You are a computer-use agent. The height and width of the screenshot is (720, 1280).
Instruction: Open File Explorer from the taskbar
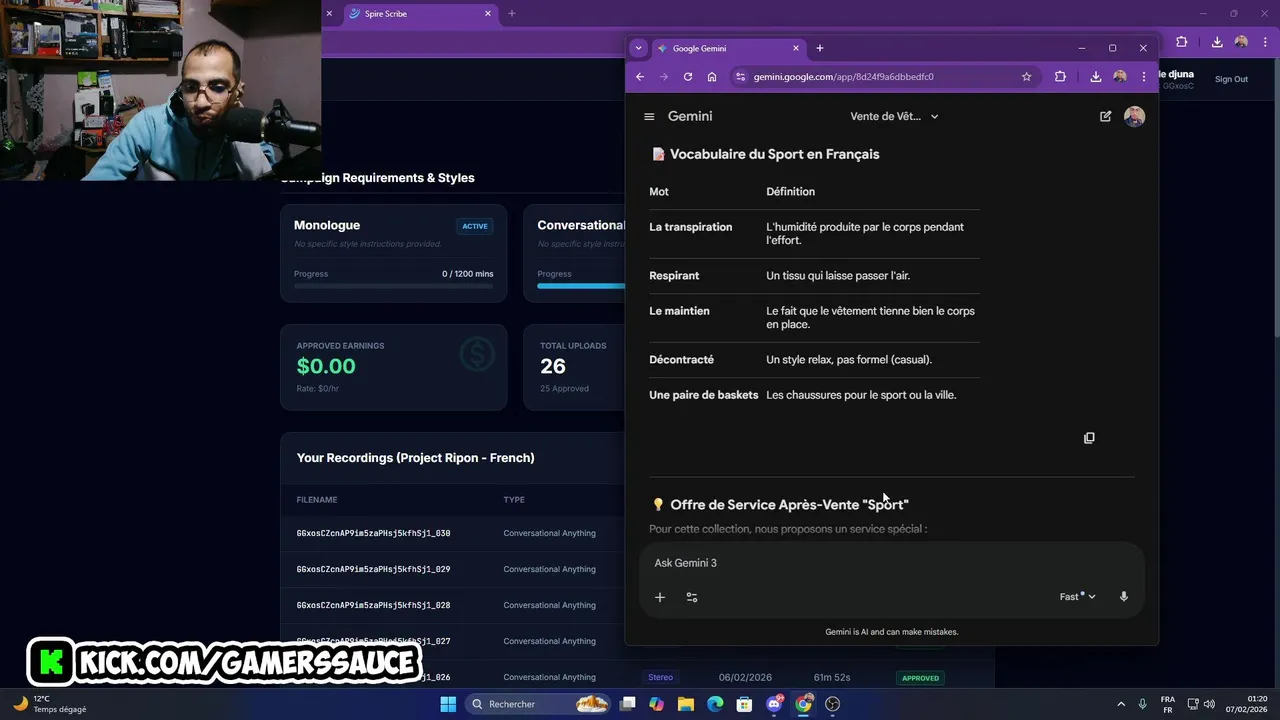(686, 704)
